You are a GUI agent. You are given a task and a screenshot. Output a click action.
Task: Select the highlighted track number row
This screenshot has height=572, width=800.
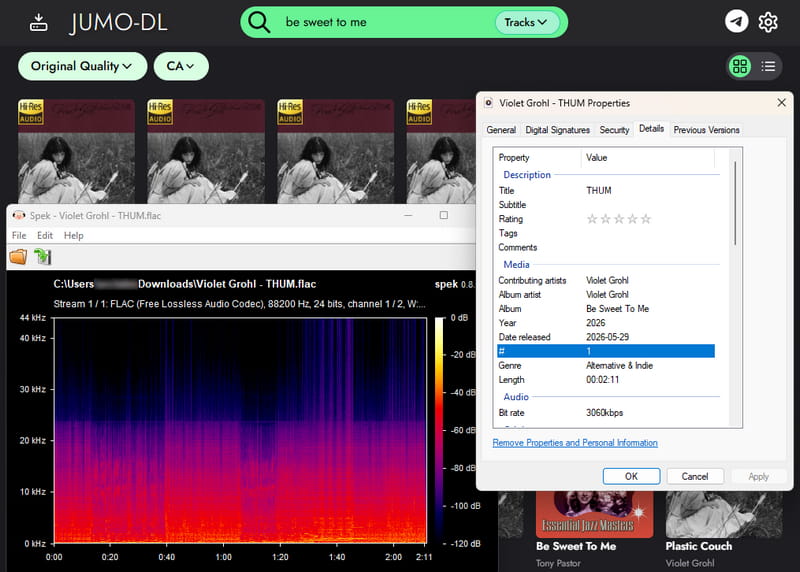(x=606, y=351)
